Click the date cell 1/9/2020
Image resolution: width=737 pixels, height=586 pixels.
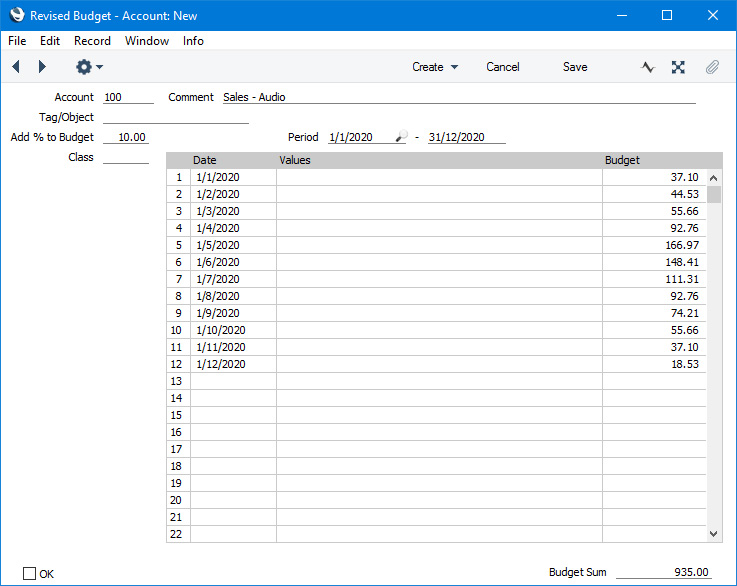pyautogui.click(x=234, y=313)
